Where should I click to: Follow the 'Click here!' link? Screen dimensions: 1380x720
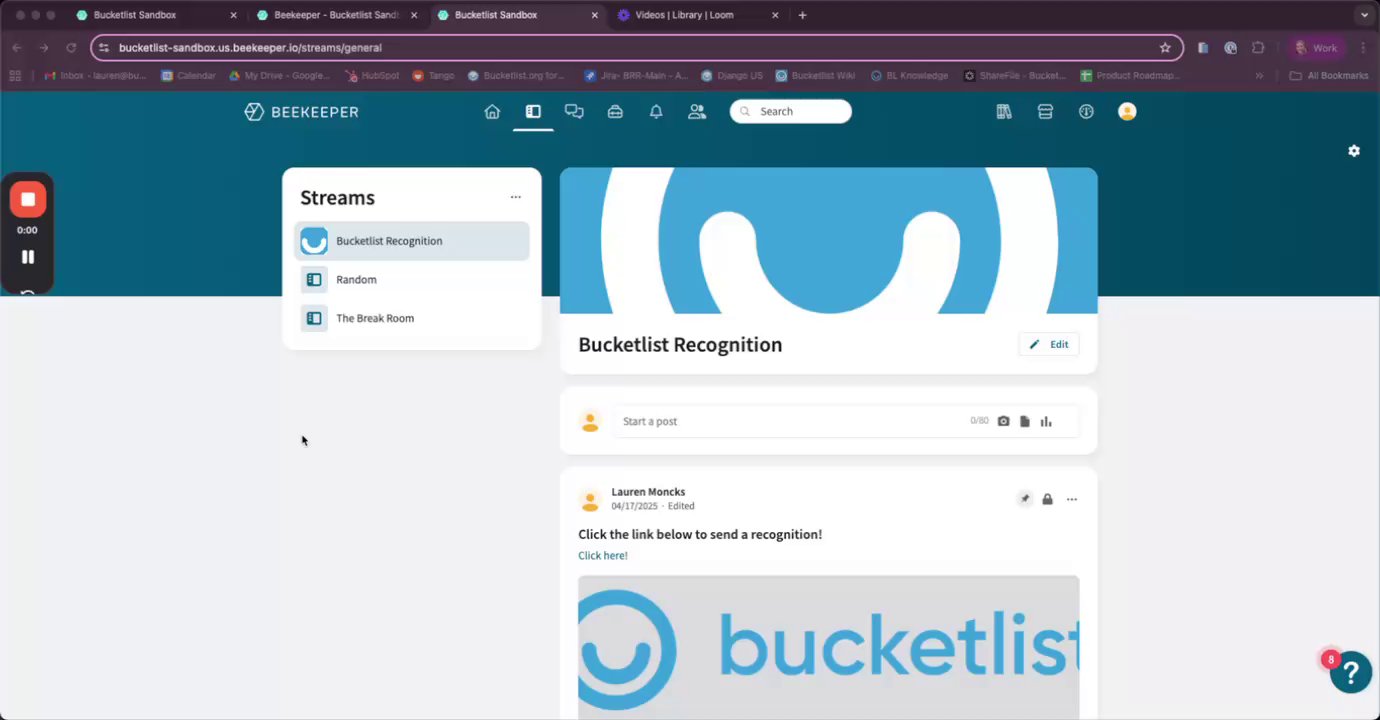coord(603,556)
